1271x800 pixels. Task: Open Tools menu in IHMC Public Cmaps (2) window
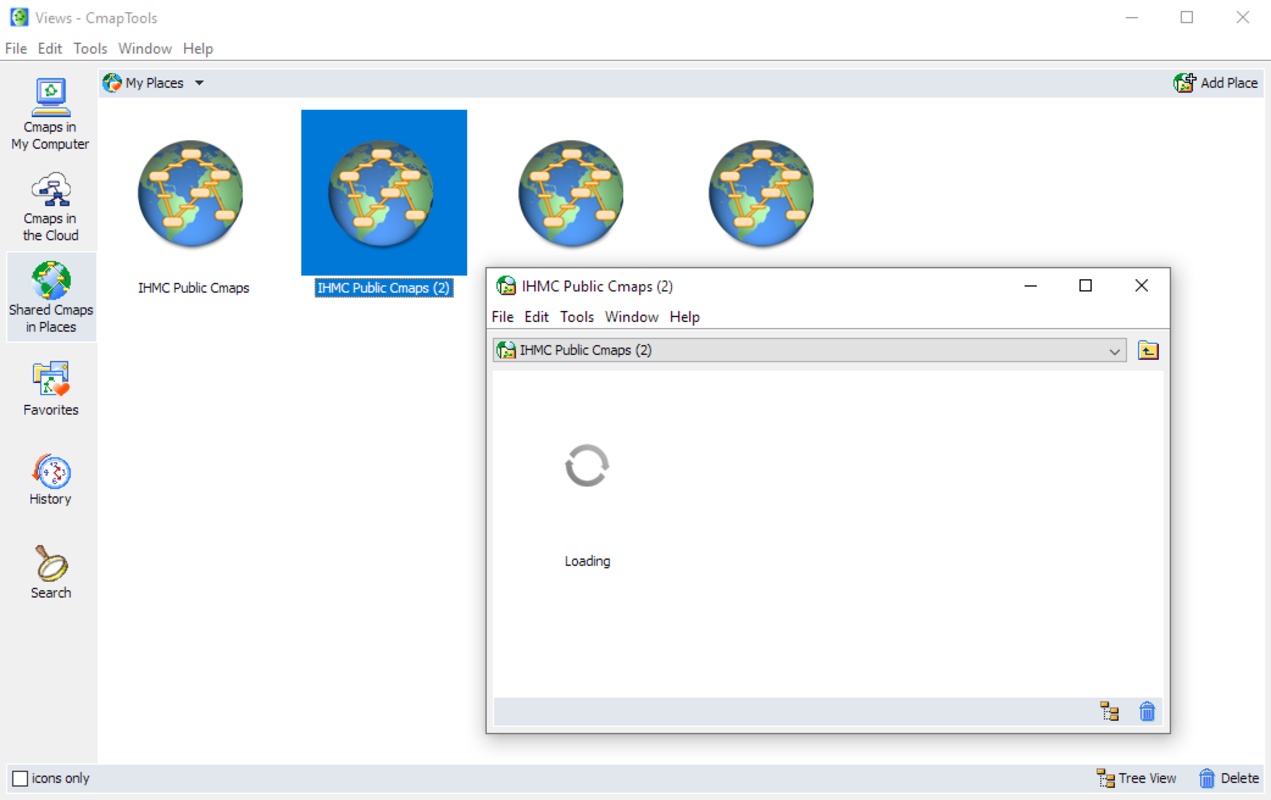(x=577, y=317)
